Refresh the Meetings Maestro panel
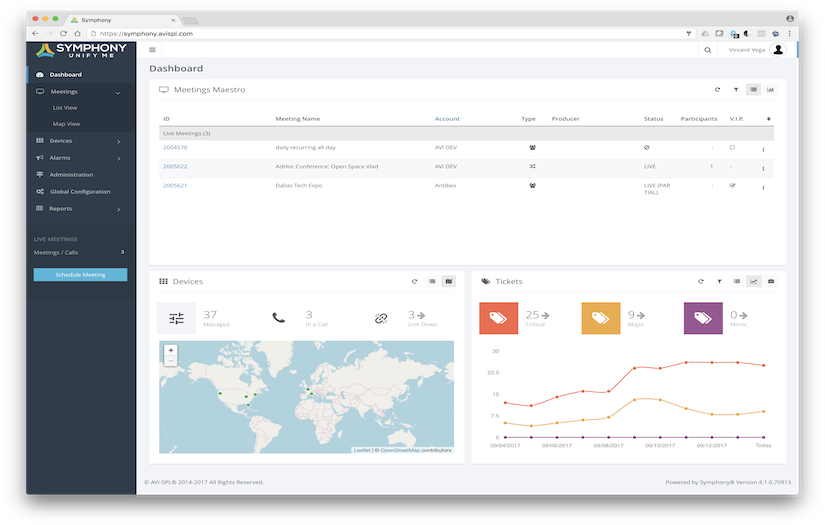825x525 pixels. 717,90
